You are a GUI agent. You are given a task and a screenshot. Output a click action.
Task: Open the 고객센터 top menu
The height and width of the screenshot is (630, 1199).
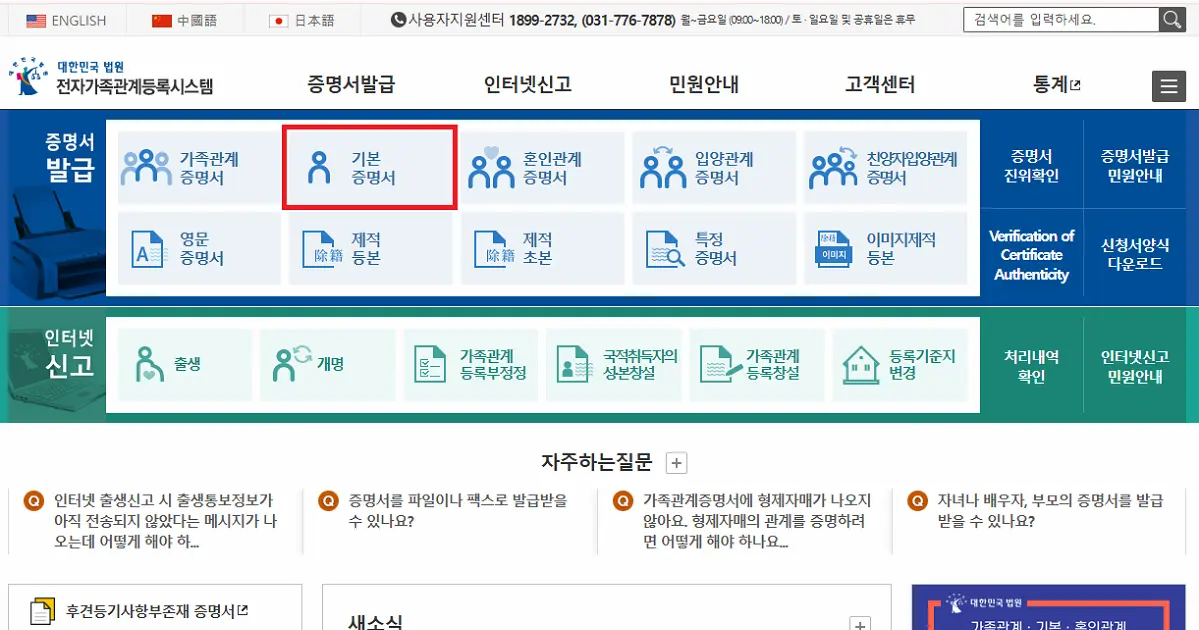point(880,84)
